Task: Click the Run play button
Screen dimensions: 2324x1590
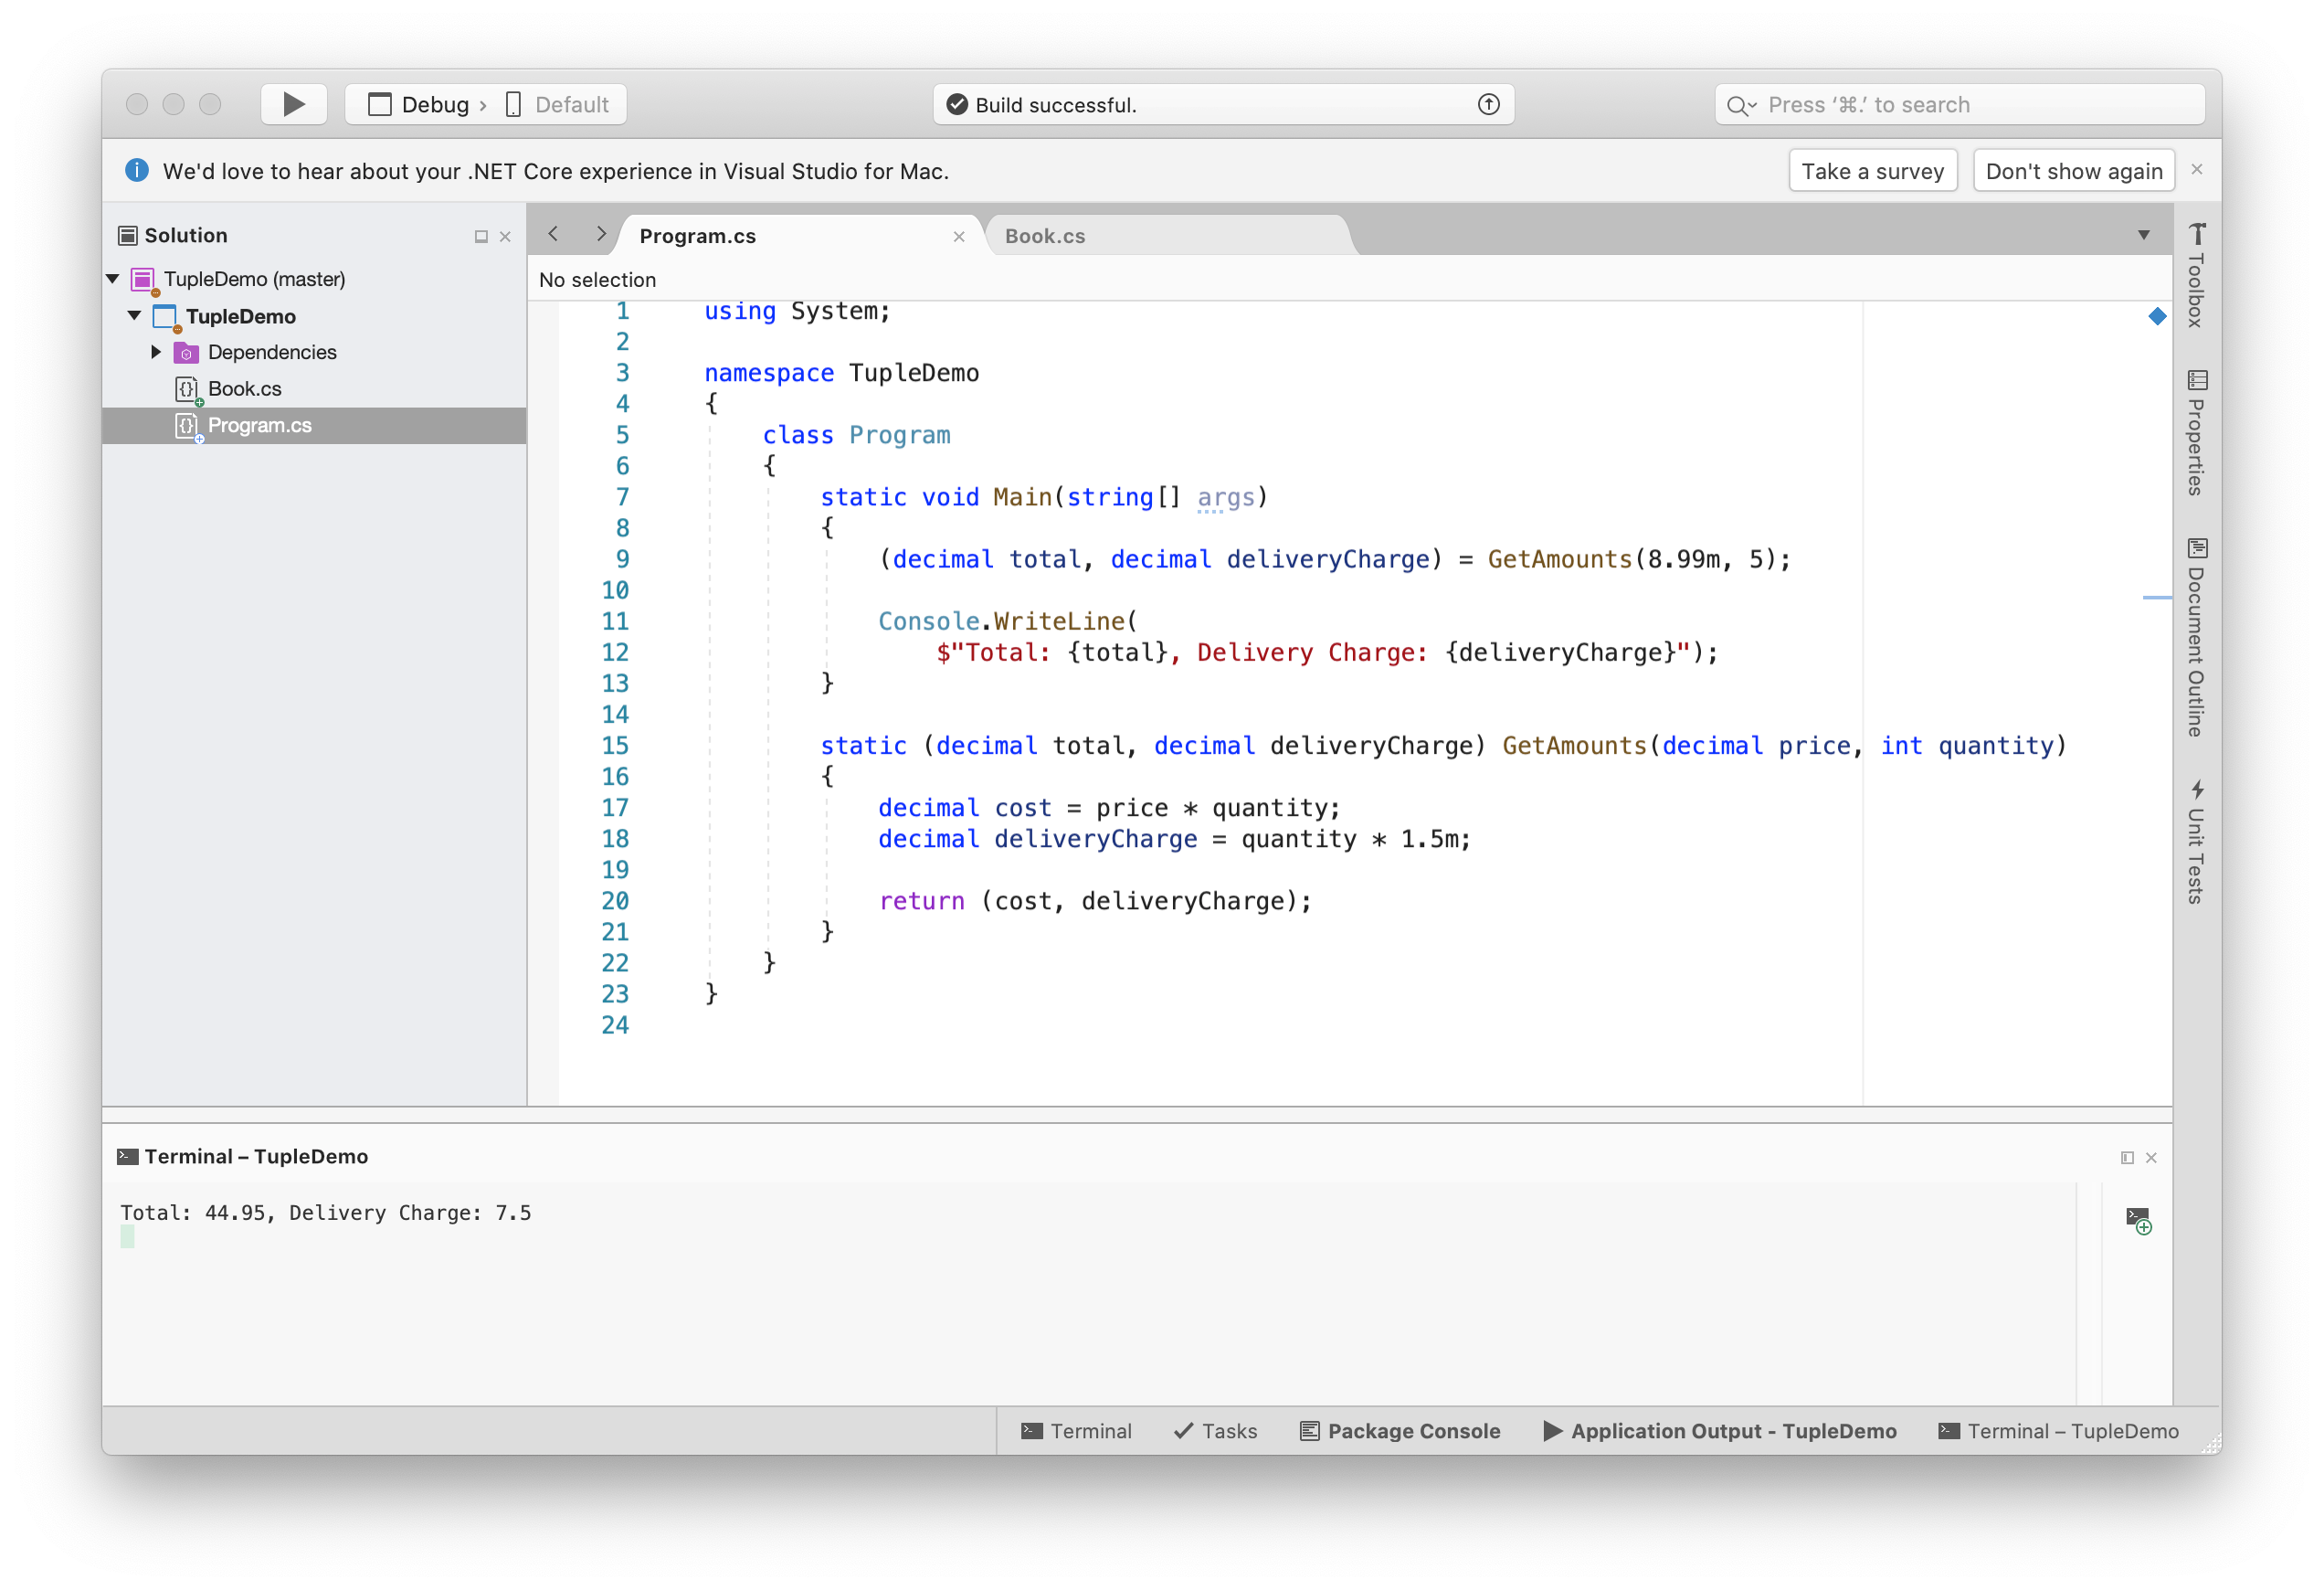Action: (293, 104)
